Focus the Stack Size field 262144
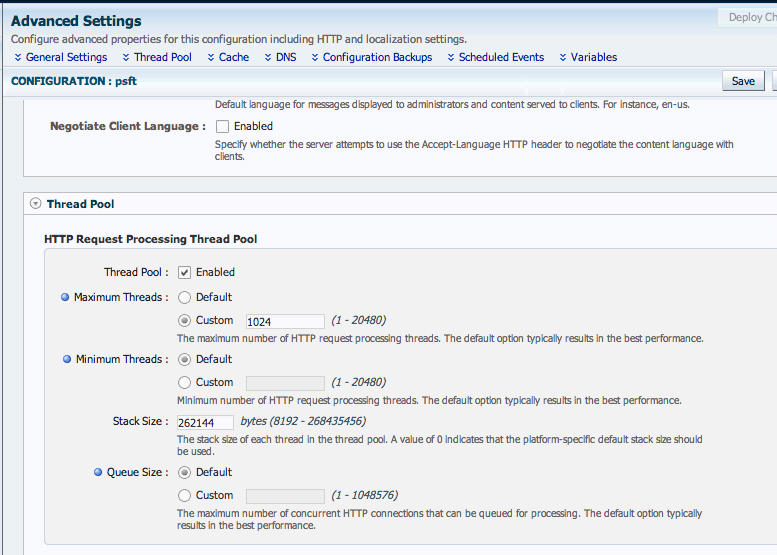The height and width of the screenshot is (555, 777). point(205,422)
